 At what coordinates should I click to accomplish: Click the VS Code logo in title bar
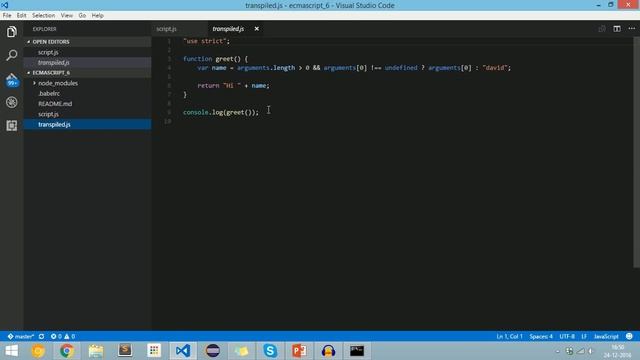5,5
